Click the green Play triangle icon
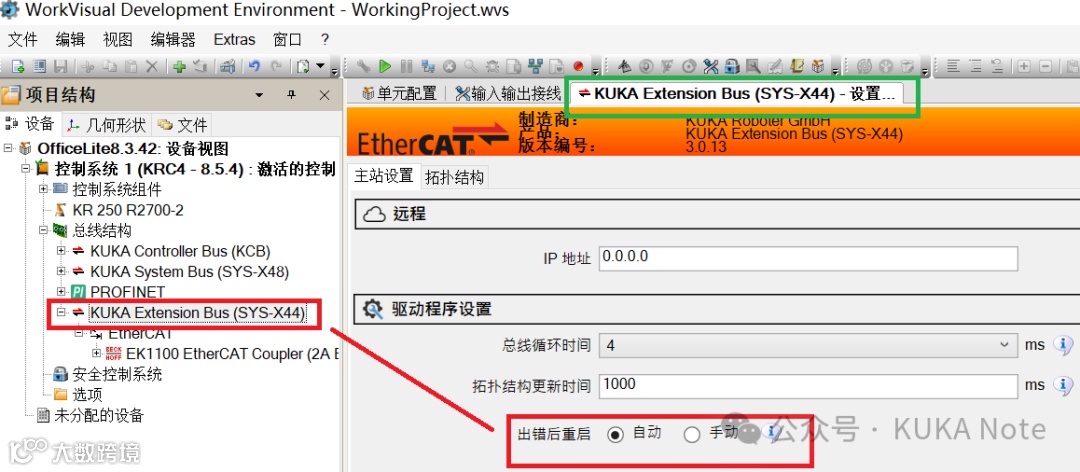Viewport: 1080px width, 472px height. pos(384,67)
